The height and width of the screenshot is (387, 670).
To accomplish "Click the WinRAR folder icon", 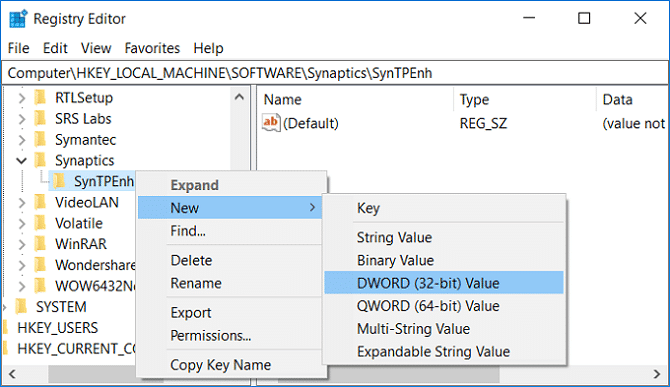I will tap(40, 244).
